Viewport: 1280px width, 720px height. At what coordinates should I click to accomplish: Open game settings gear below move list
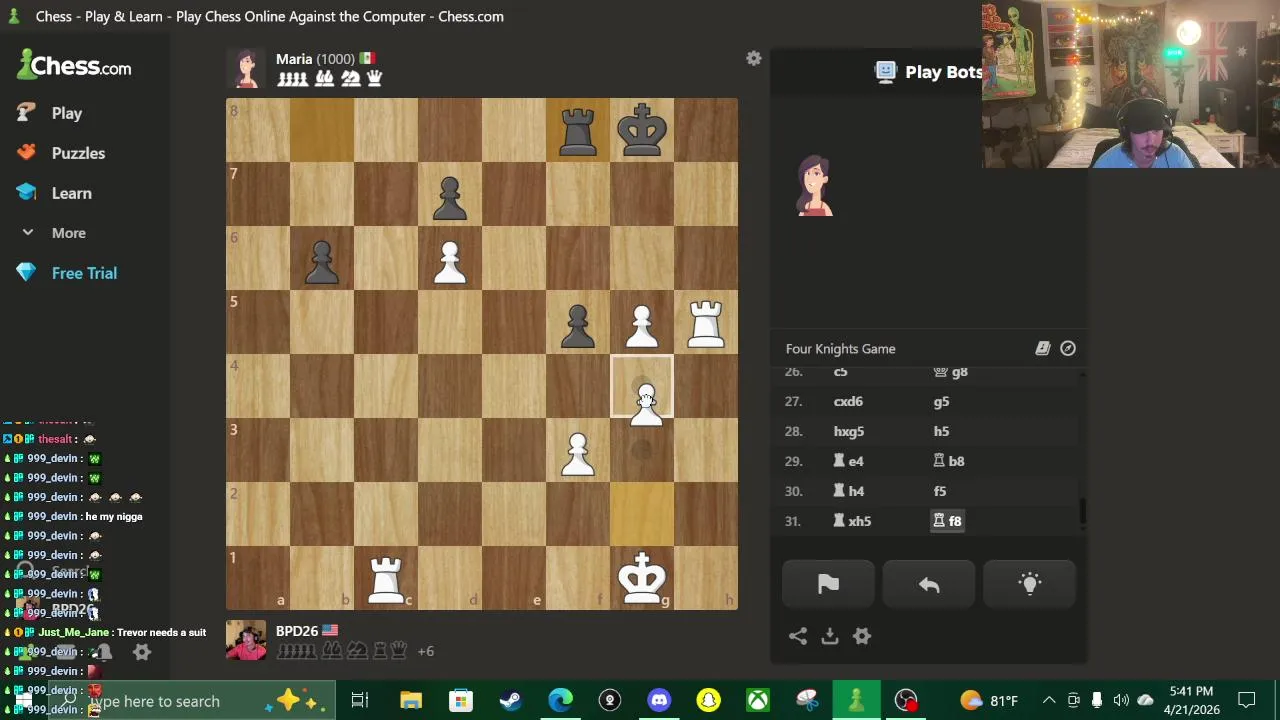862,636
